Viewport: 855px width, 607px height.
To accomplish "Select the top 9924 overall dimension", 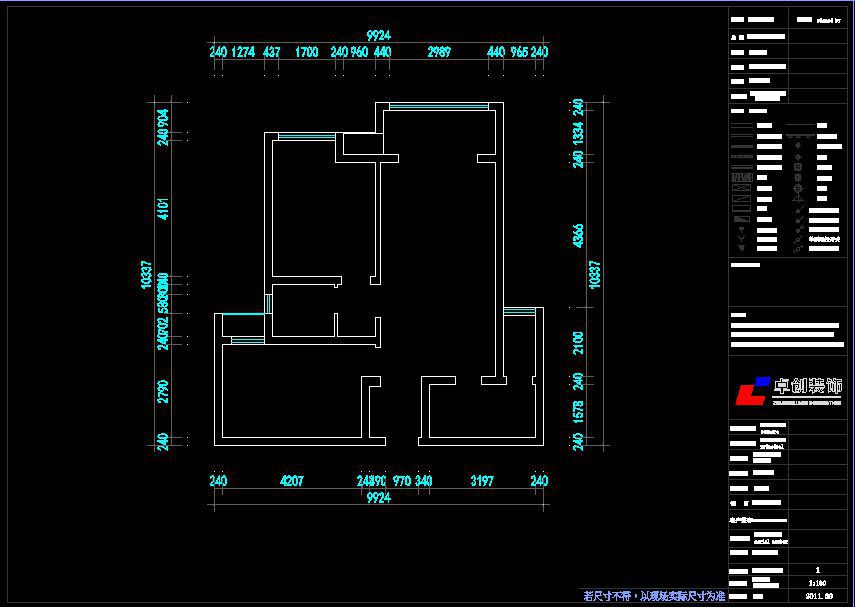I will 378,35.
